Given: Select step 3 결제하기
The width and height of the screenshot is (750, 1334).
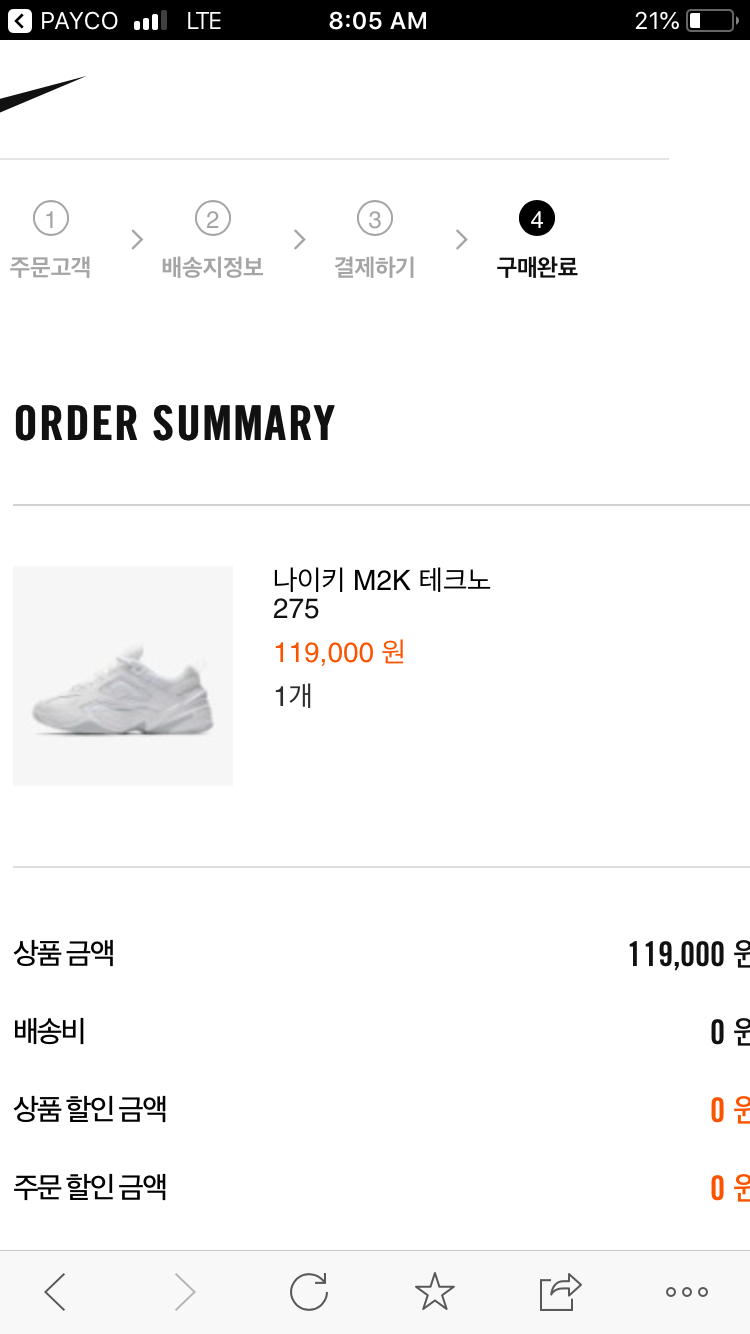Looking at the screenshot, I should (374, 240).
